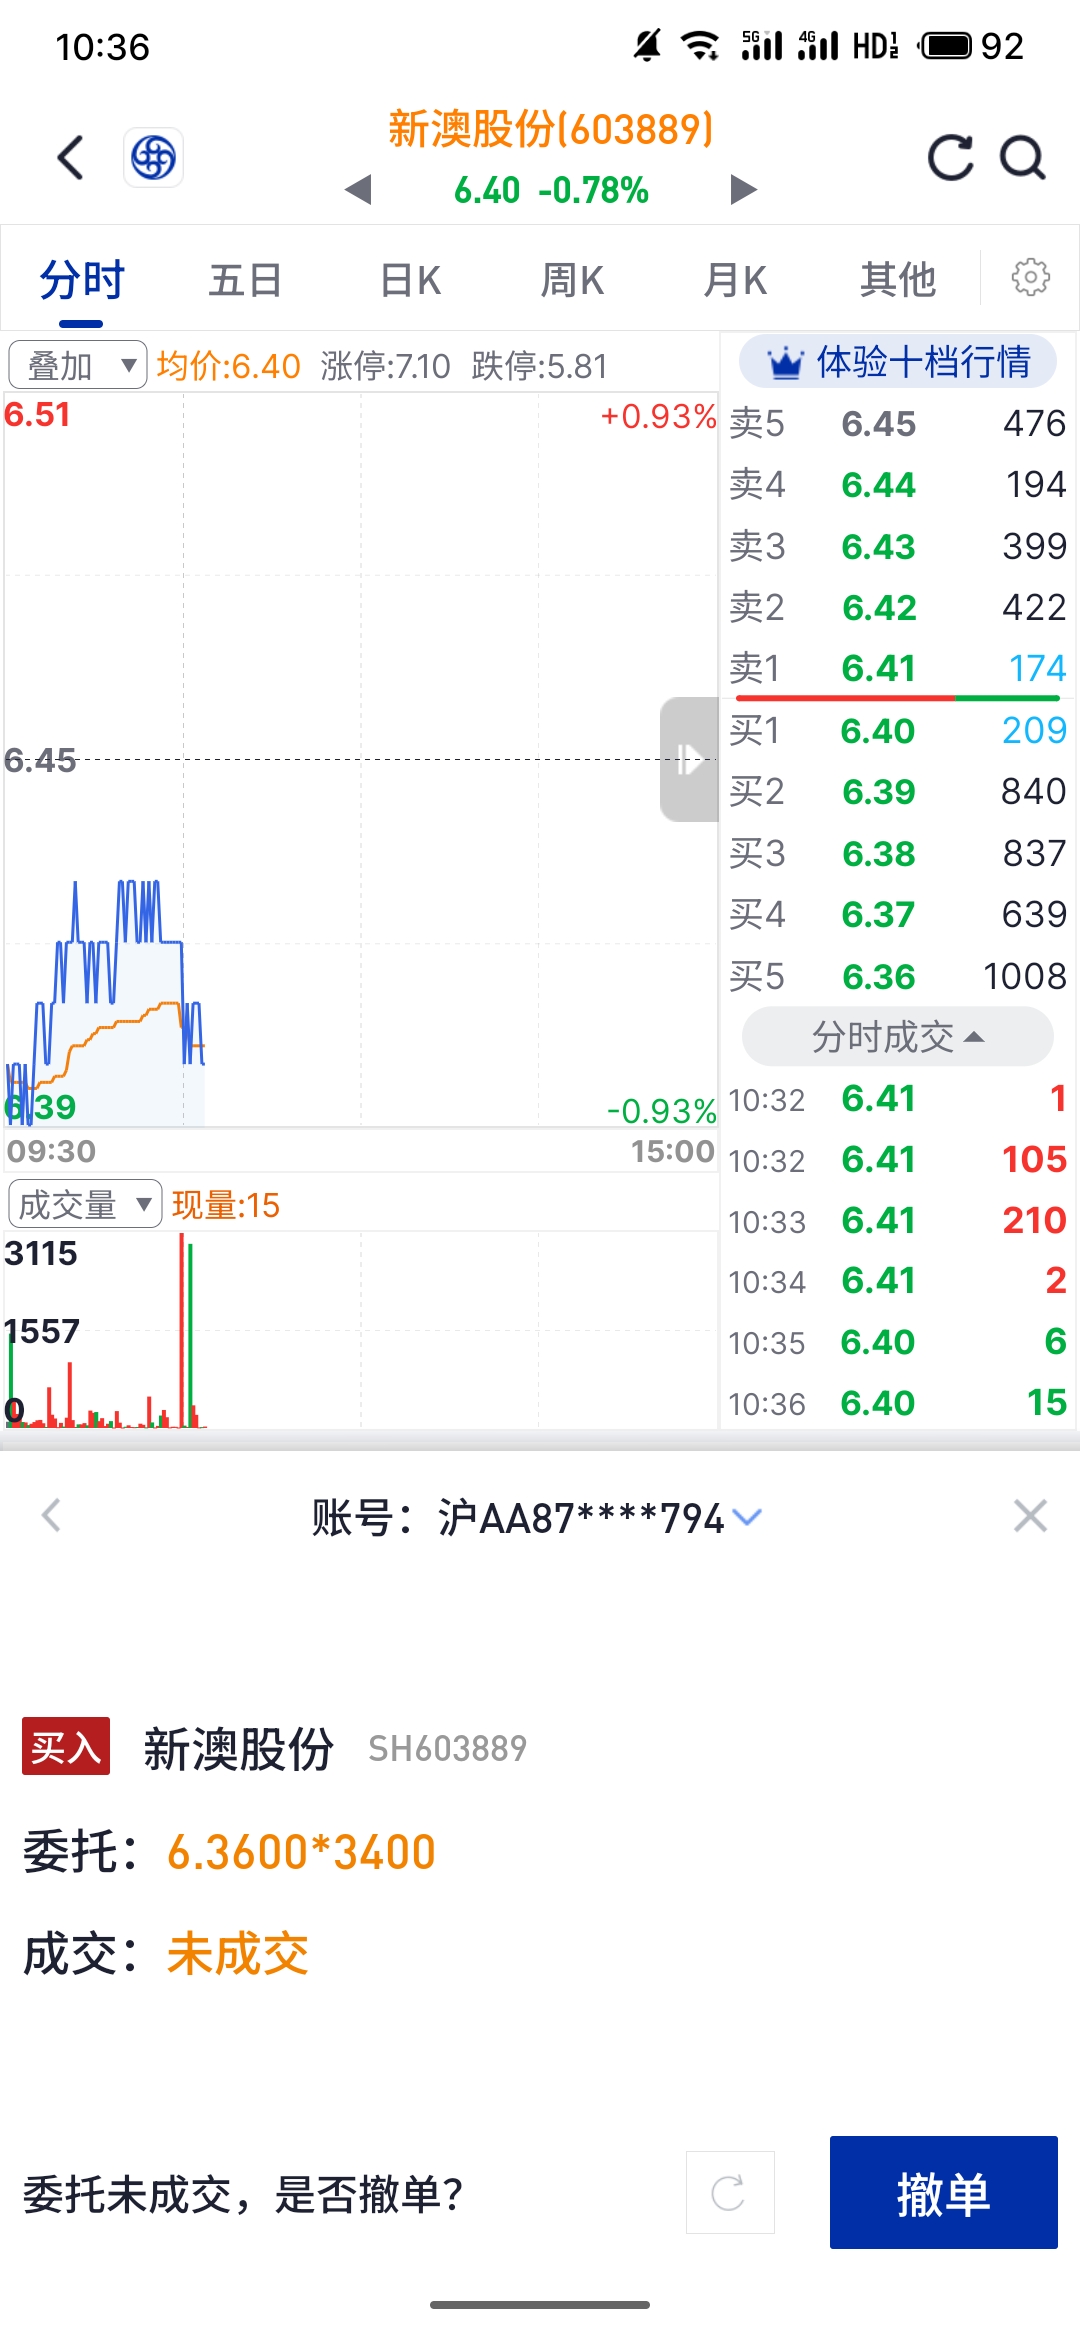This screenshot has height=2340, width=1080.
Task: Select 卖5 price 6.45 row
Action: [x=898, y=423]
